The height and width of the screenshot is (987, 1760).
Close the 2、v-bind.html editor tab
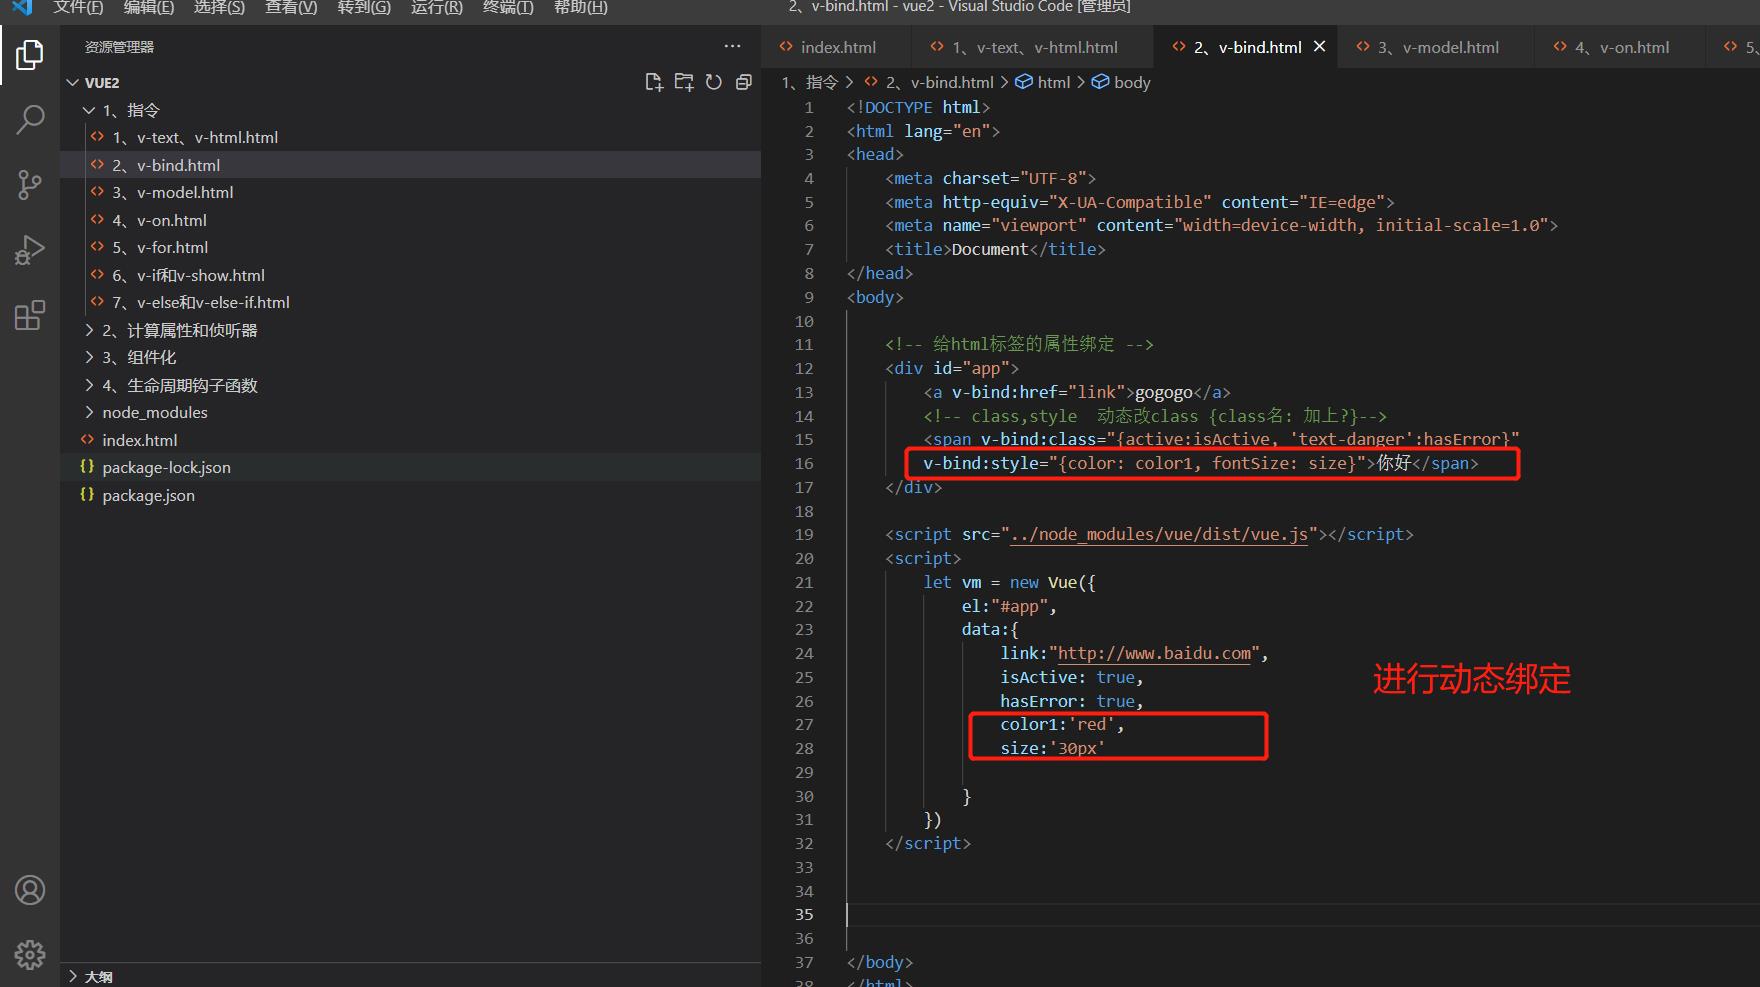[x=1320, y=47]
